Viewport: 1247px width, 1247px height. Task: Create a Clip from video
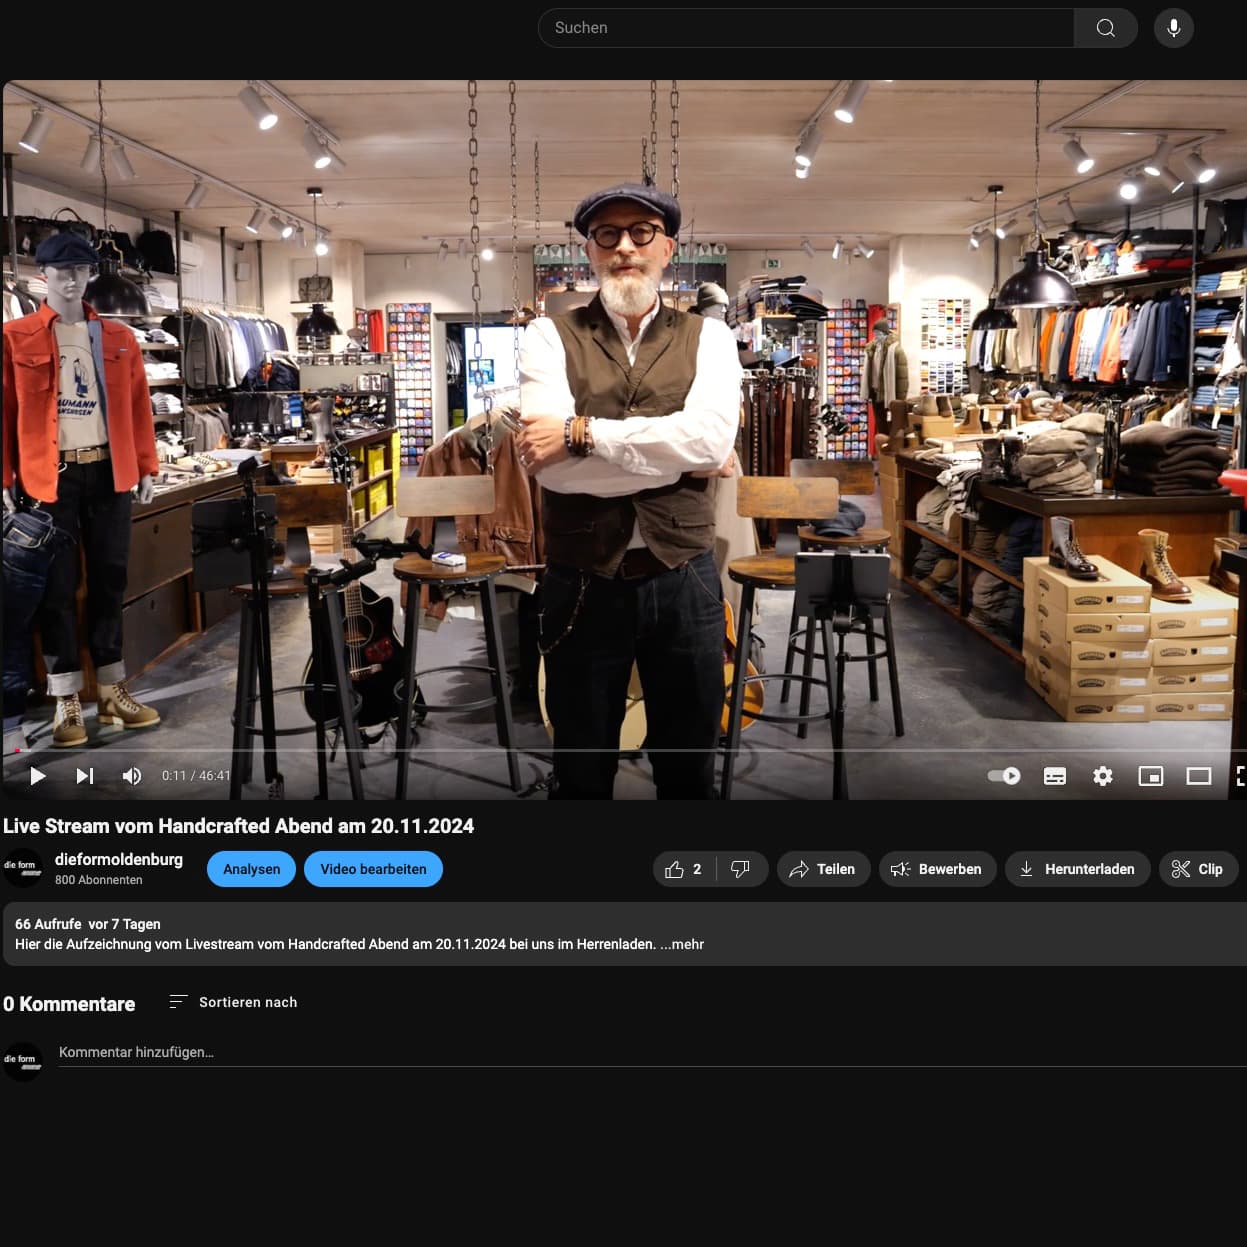1197,869
